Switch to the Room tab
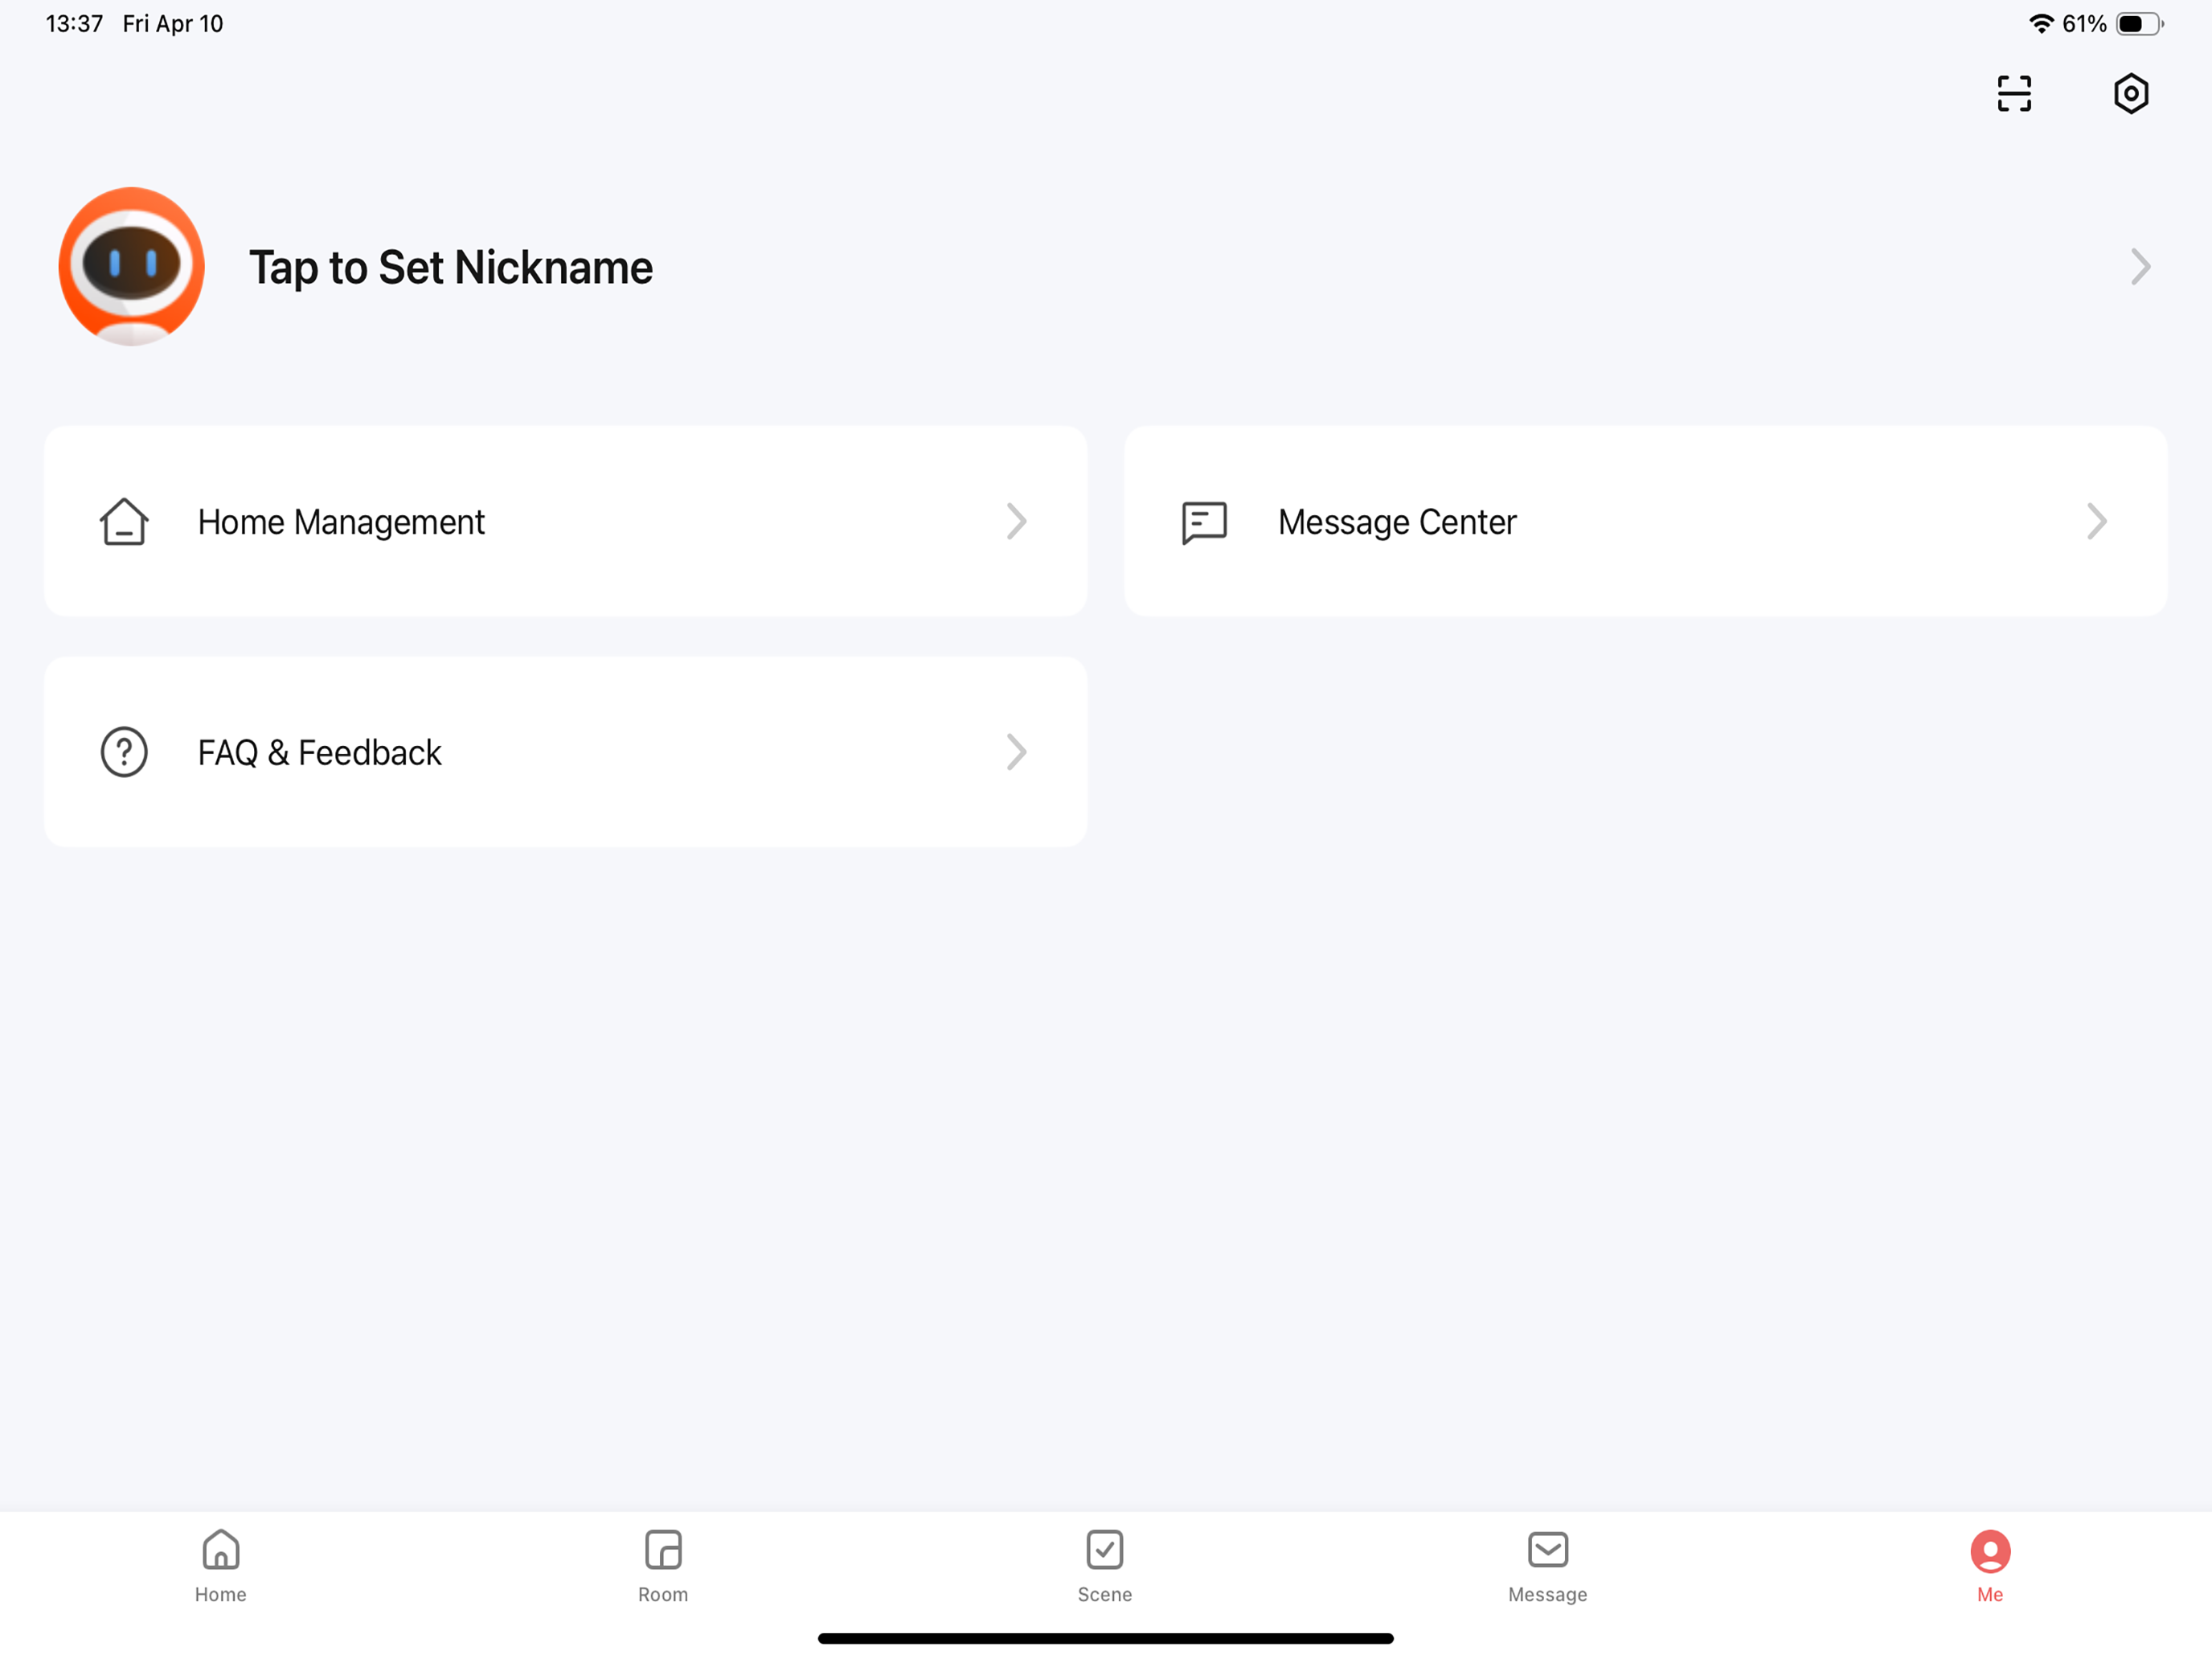 point(663,1566)
